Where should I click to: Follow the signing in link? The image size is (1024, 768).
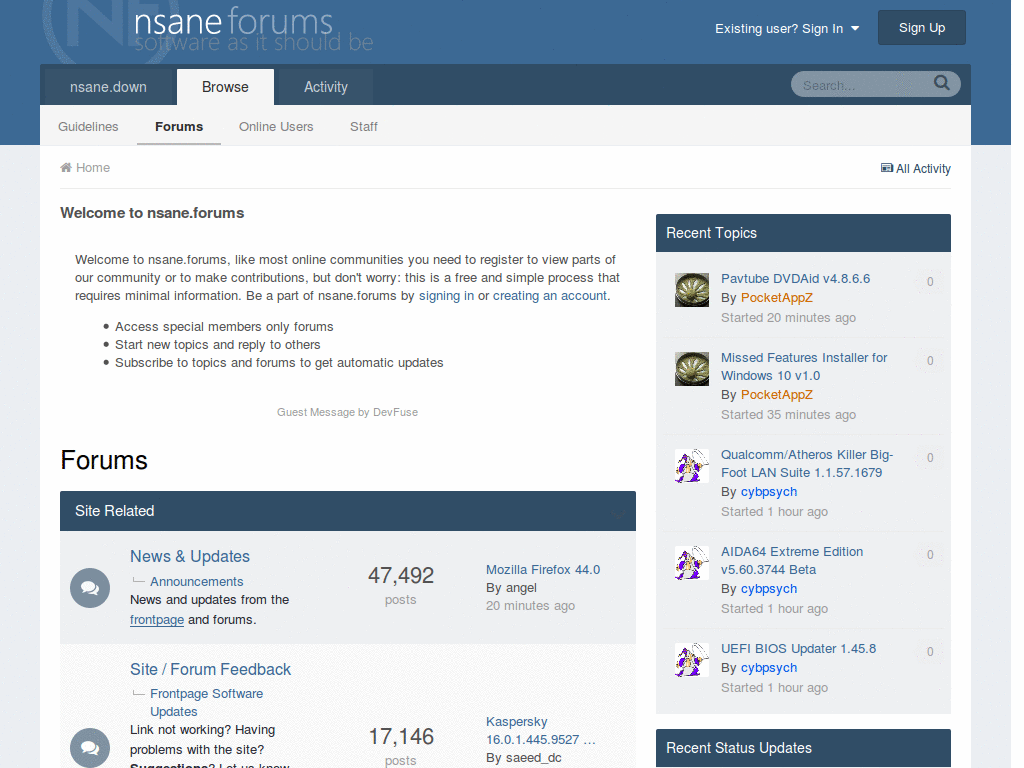446,296
